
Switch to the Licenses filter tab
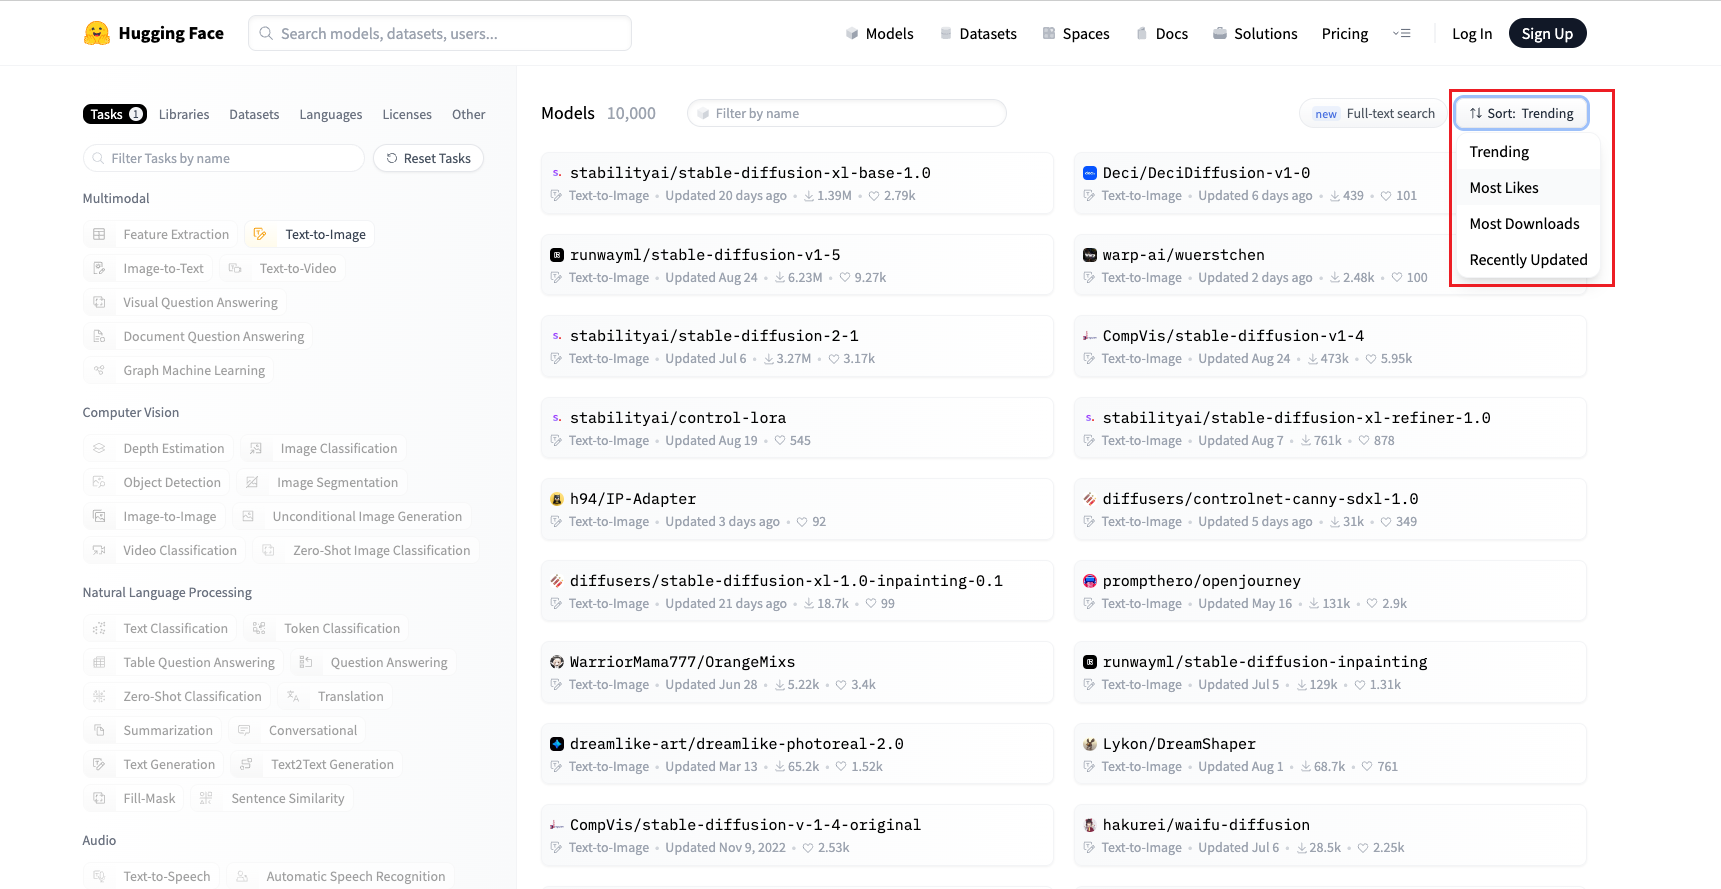point(407,114)
